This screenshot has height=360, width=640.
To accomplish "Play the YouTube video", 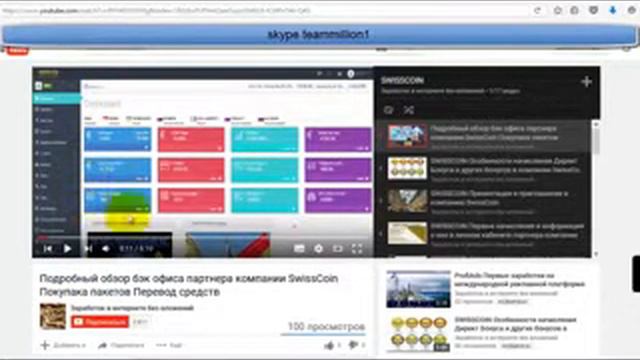I will (67, 248).
